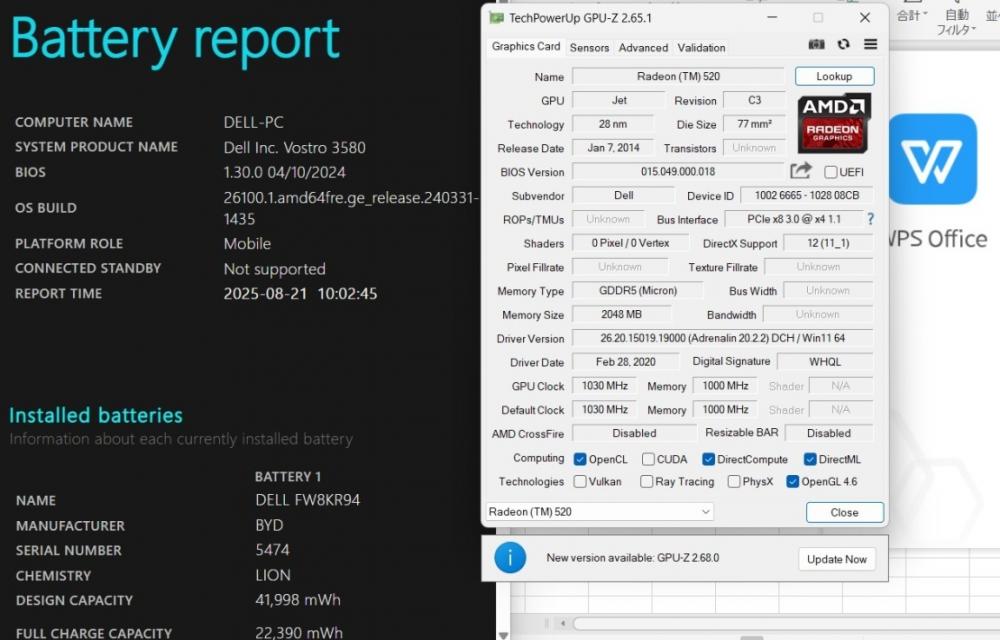Click the Die Size field 77 mm²
Image resolution: width=1000 pixels, height=640 pixels.
[754, 124]
